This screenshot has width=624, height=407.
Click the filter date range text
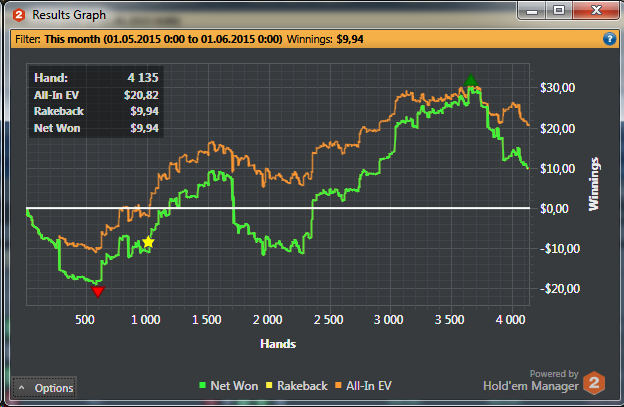click(163, 39)
